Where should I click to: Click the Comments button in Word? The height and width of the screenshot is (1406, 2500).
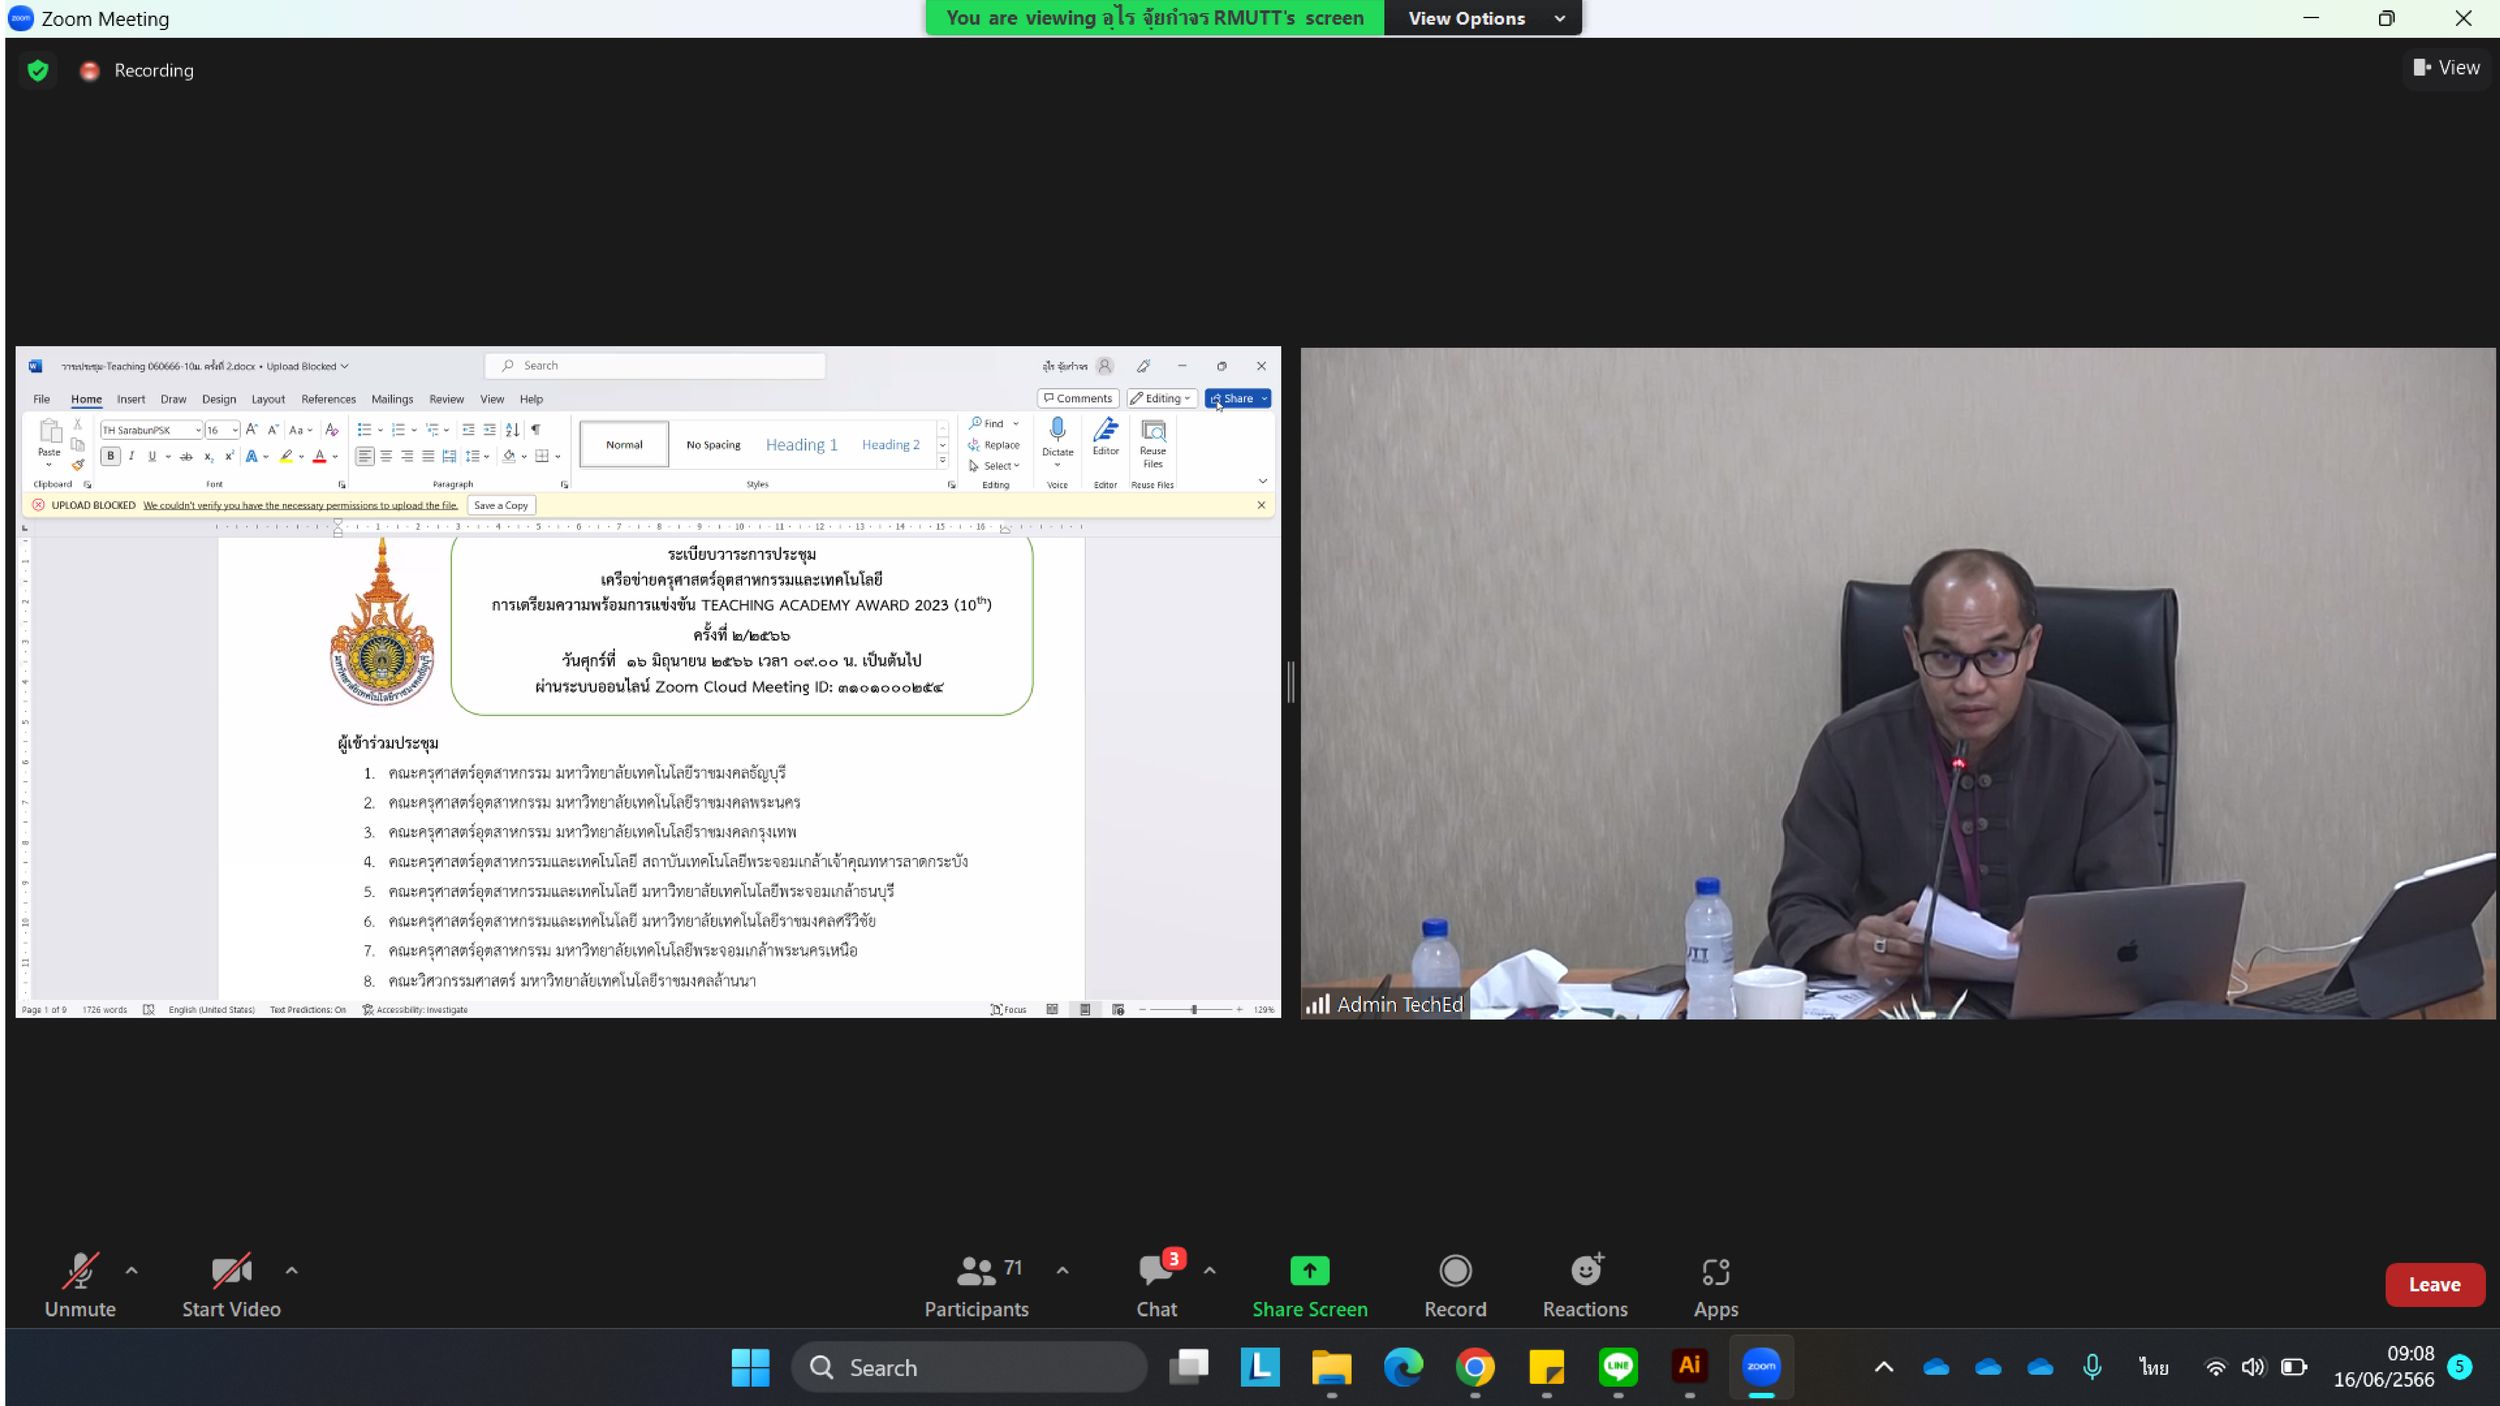coord(1078,398)
